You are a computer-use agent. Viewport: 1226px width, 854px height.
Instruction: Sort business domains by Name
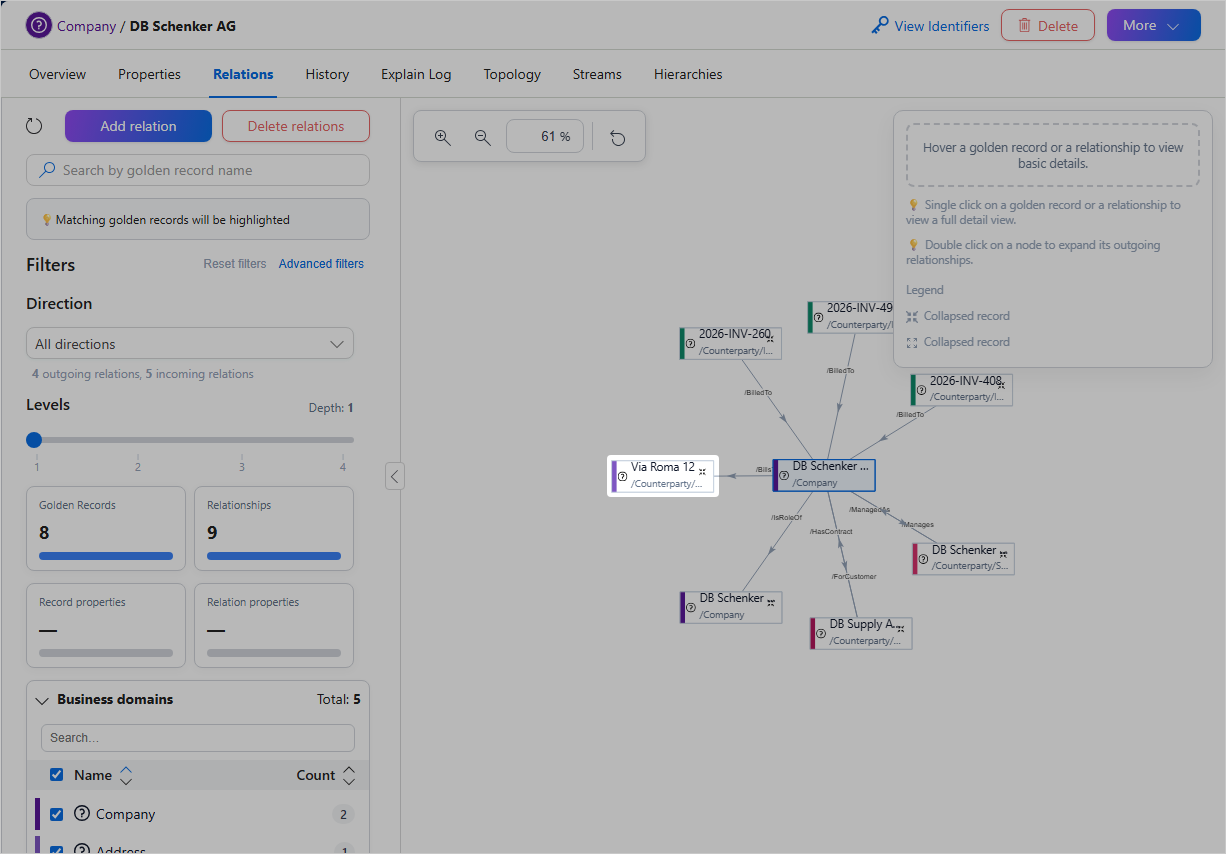126,775
